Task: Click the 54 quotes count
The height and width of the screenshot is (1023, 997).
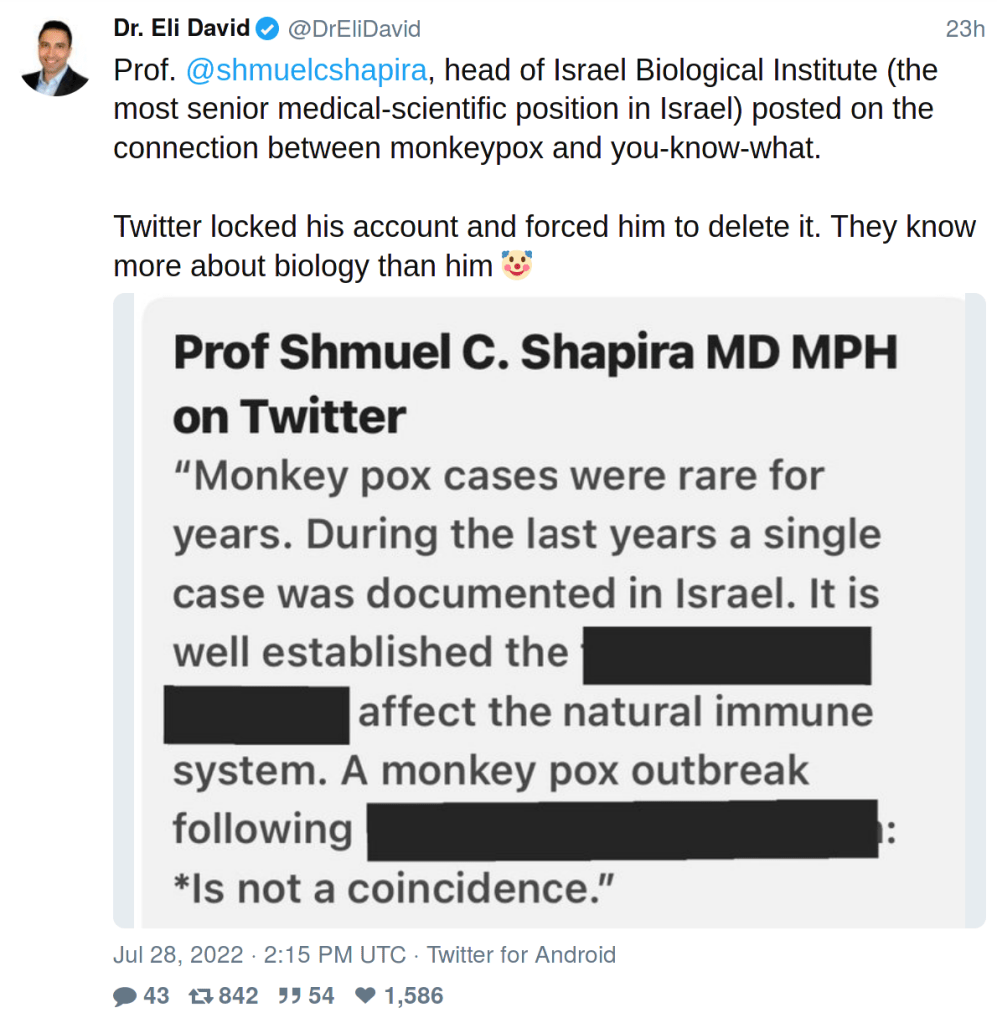Action: [322, 996]
